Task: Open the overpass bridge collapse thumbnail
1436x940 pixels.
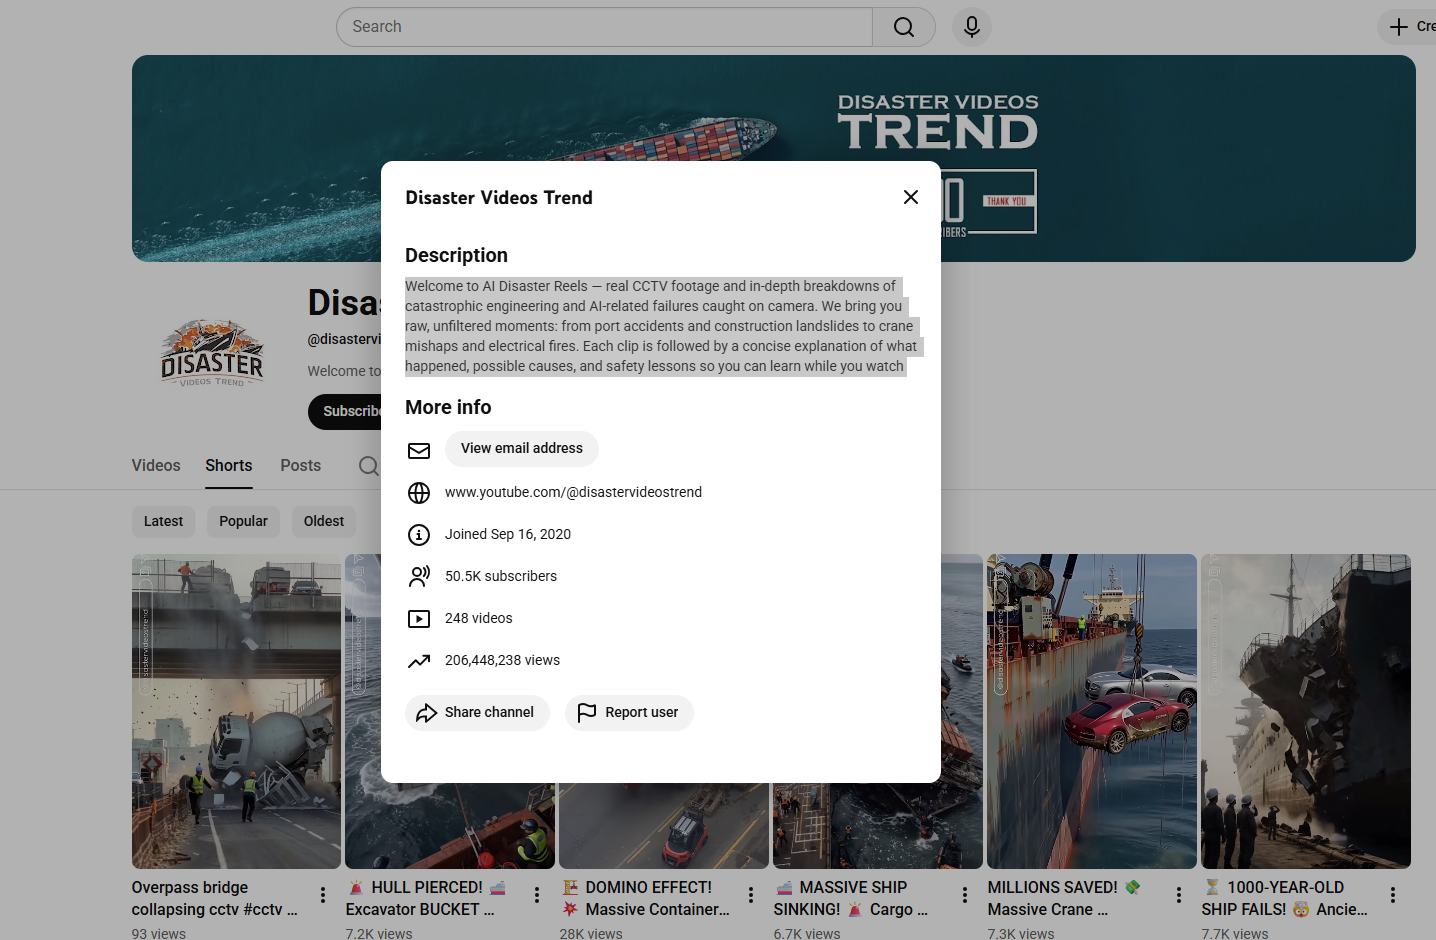Action: (236, 711)
